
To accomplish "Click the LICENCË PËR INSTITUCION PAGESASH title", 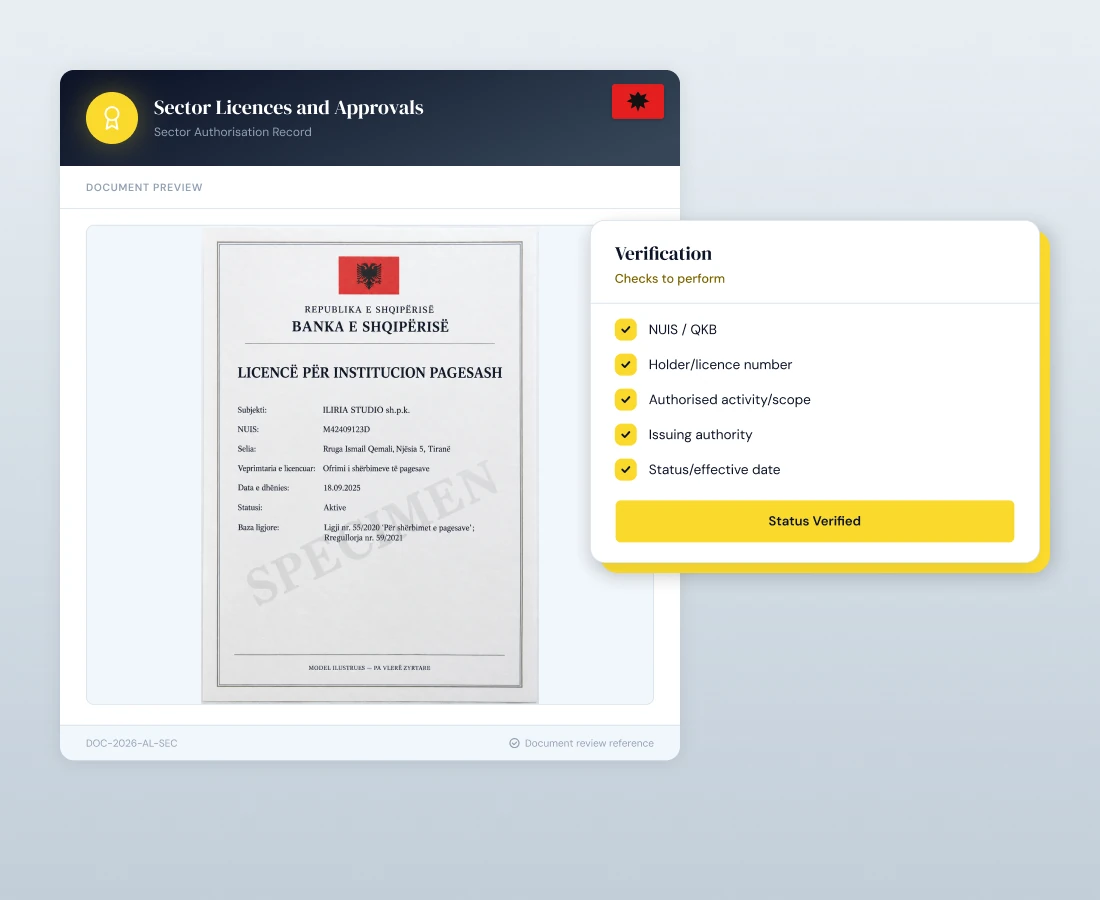I will click(370, 372).
